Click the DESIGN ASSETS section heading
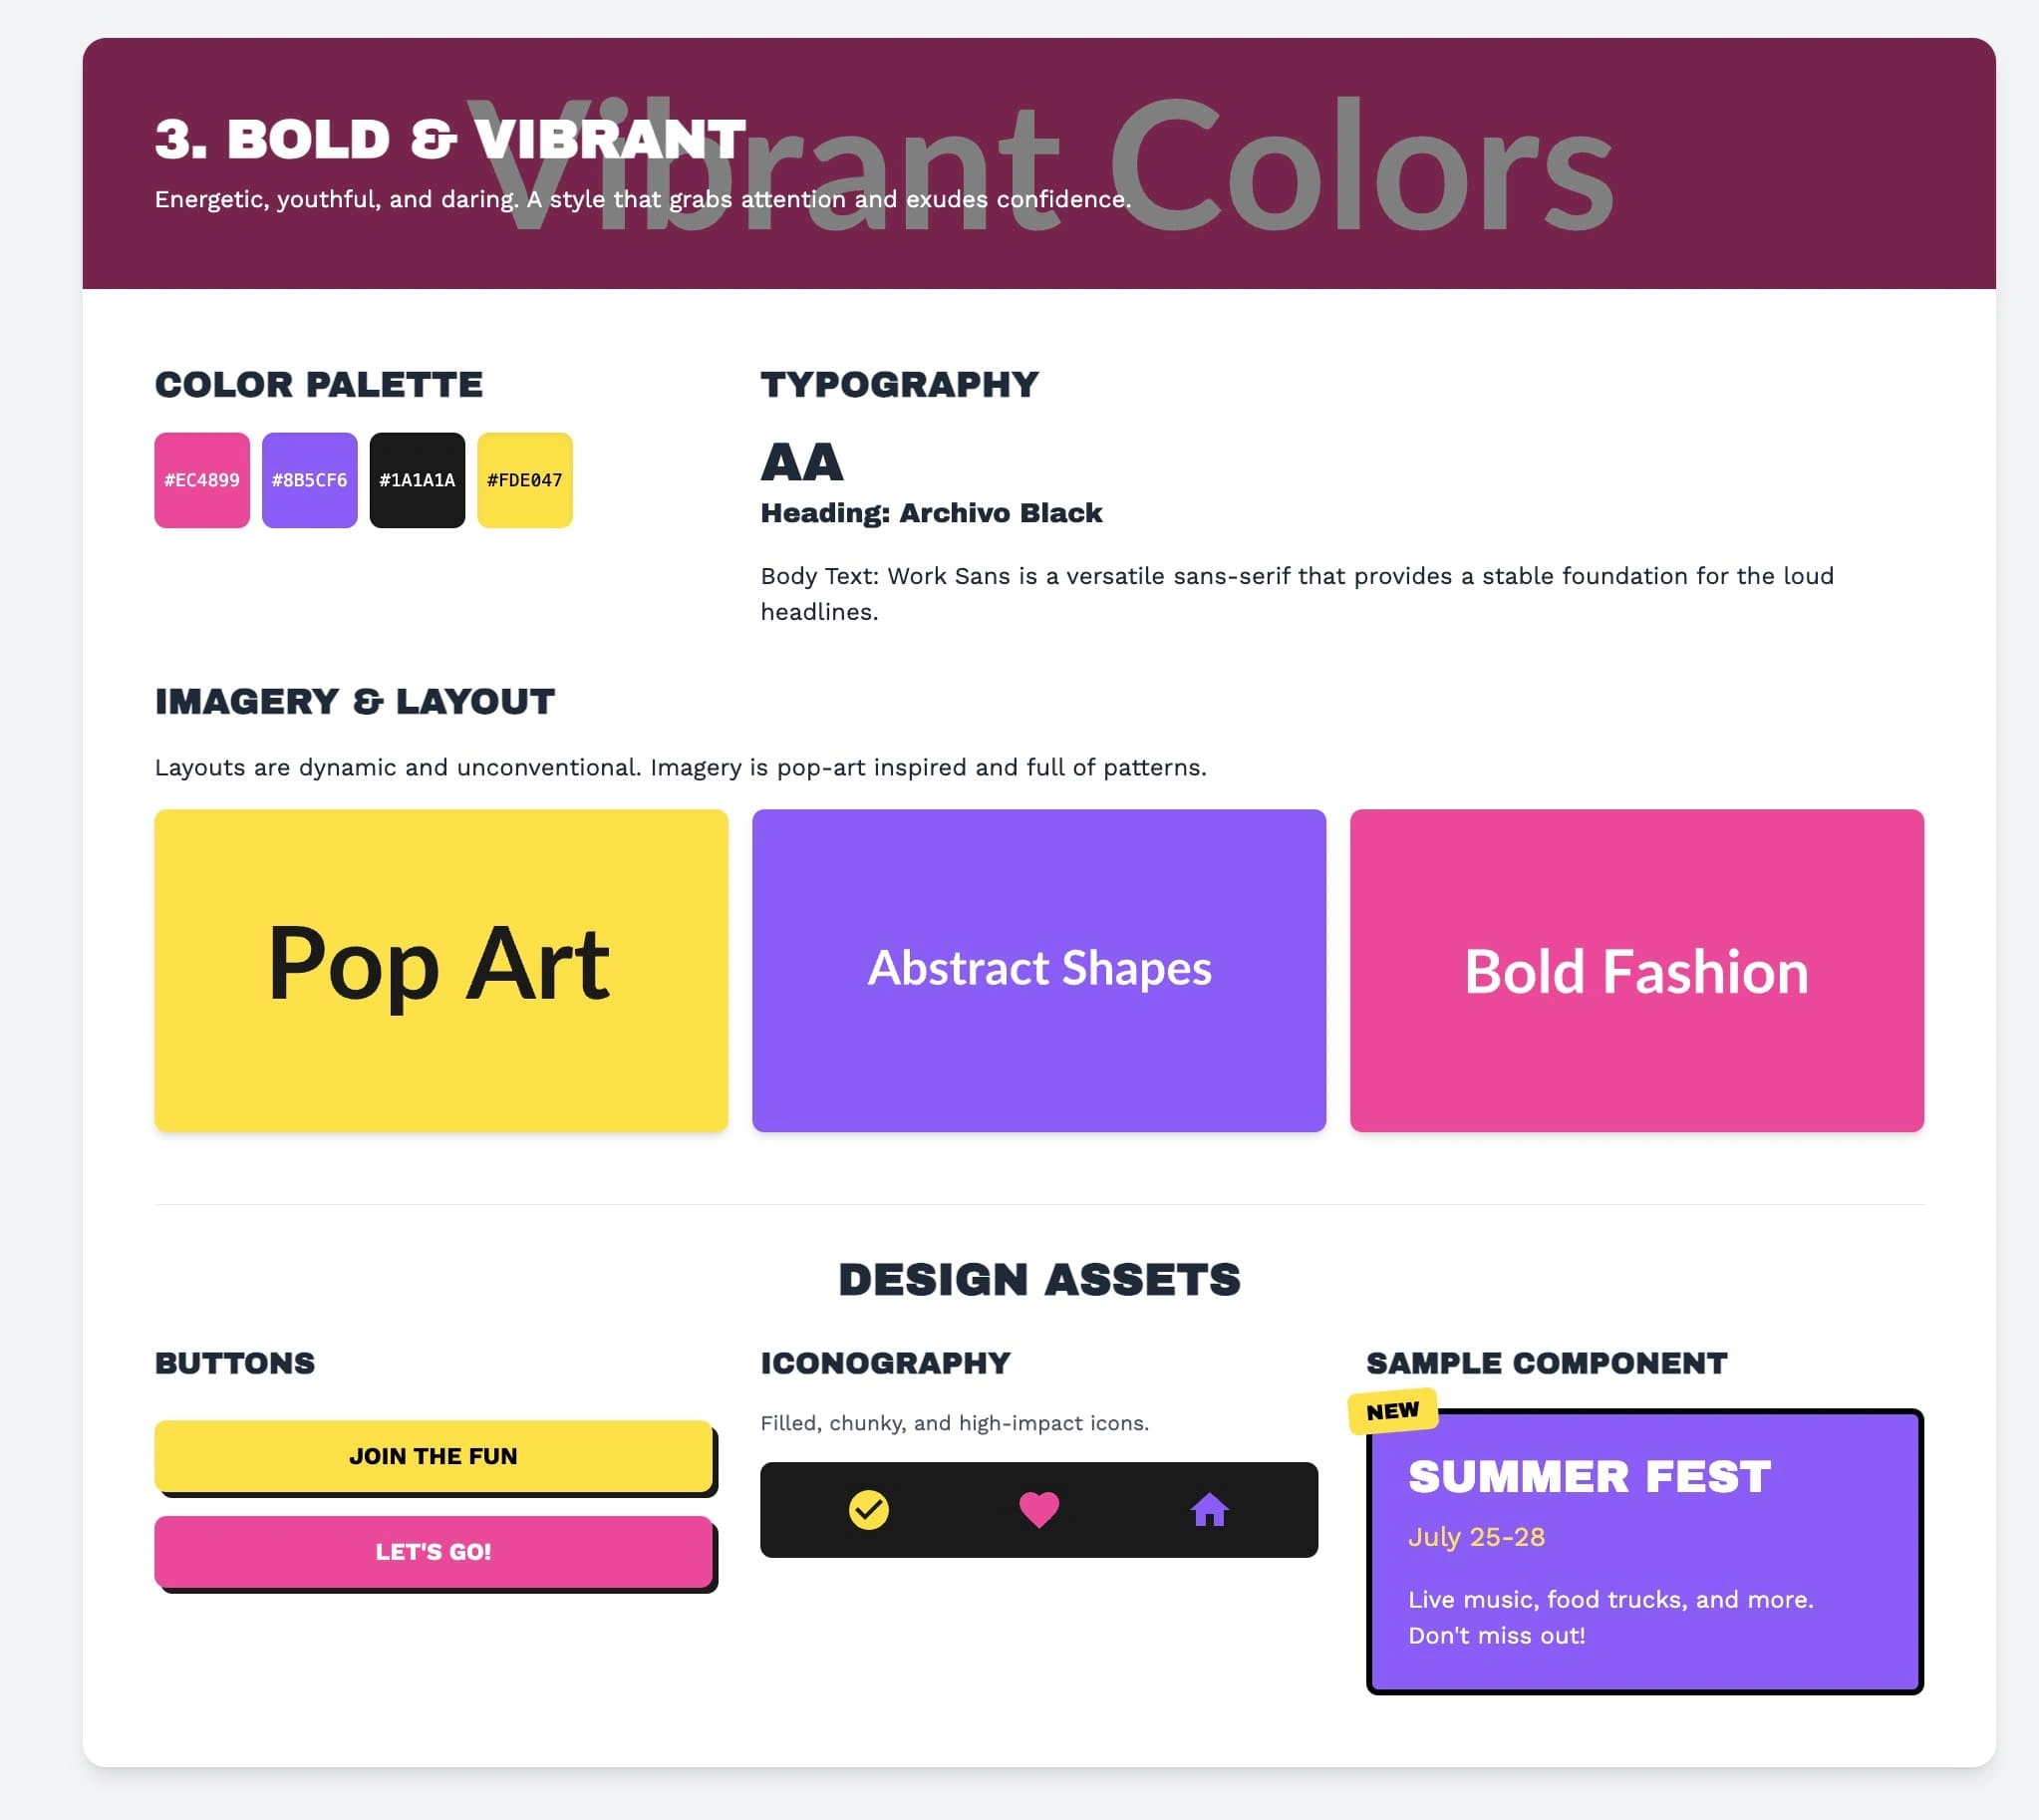The image size is (2039, 1820). click(1038, 1279)
